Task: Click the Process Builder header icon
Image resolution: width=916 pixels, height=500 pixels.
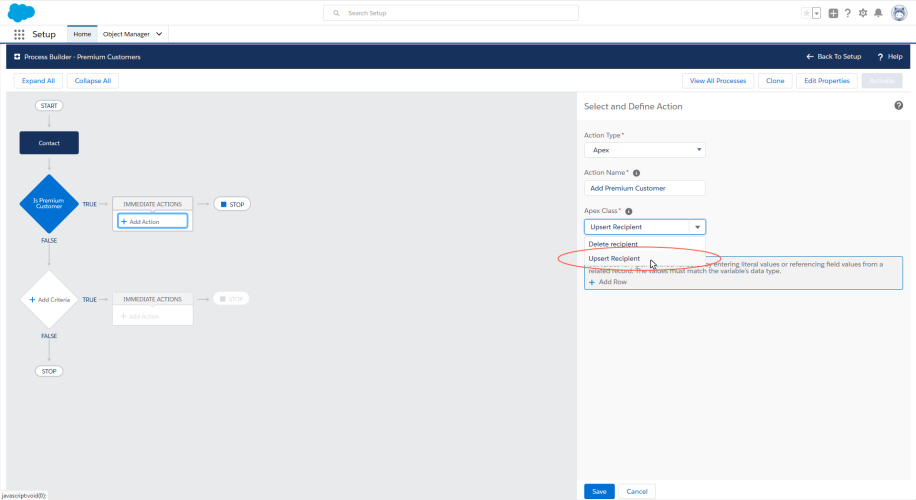Action: pos(17,57)
